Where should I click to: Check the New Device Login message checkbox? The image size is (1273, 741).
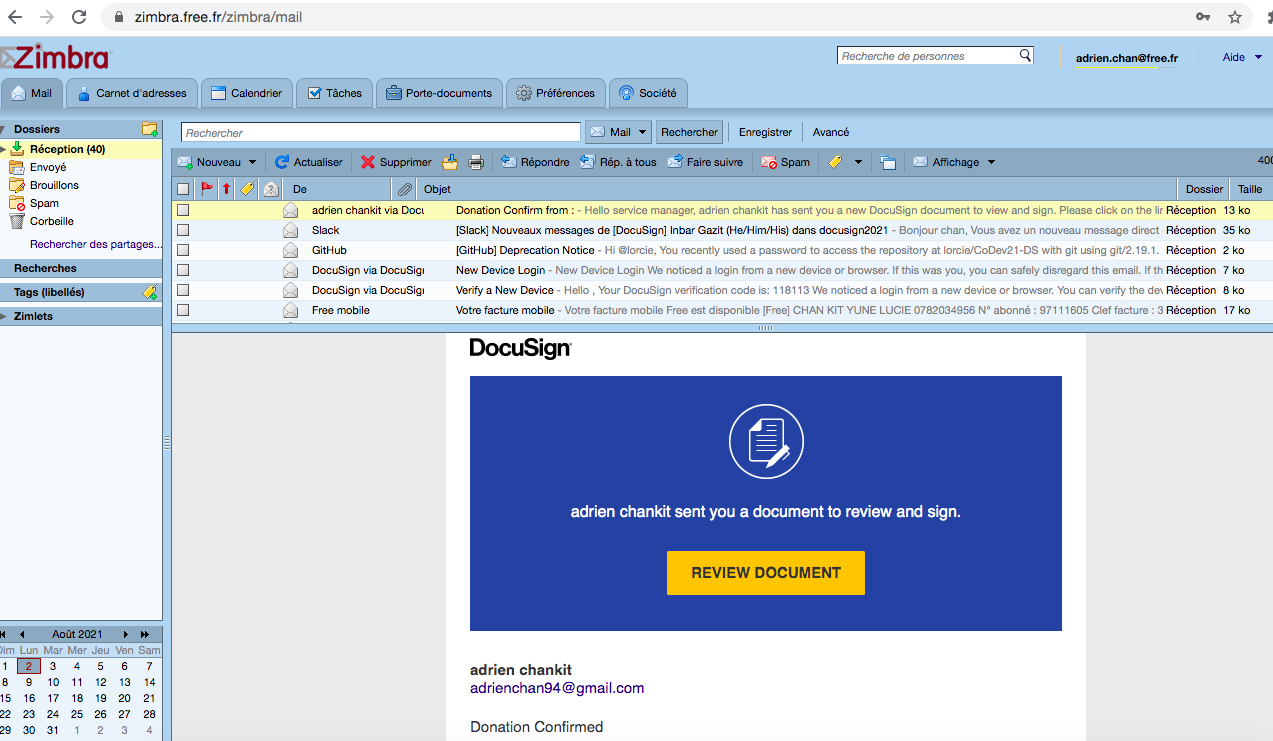(183, 270)
